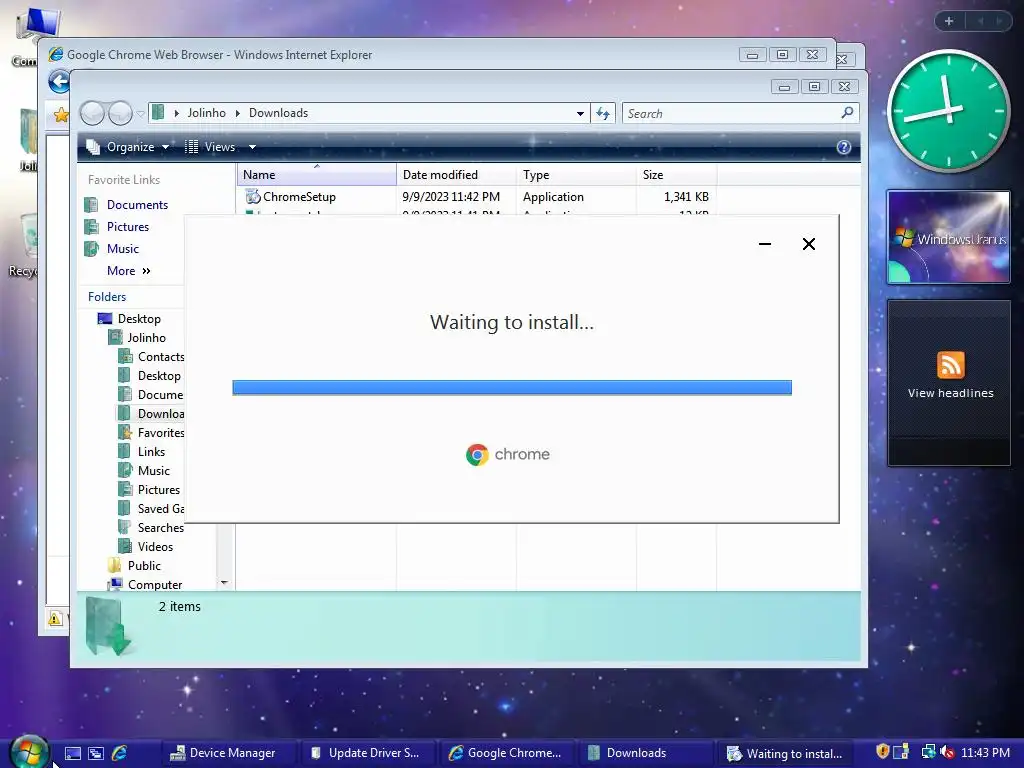This screenshot has width=1024, height=768.
Task: Click the Views toolbar button
Action: pos(210,147)
